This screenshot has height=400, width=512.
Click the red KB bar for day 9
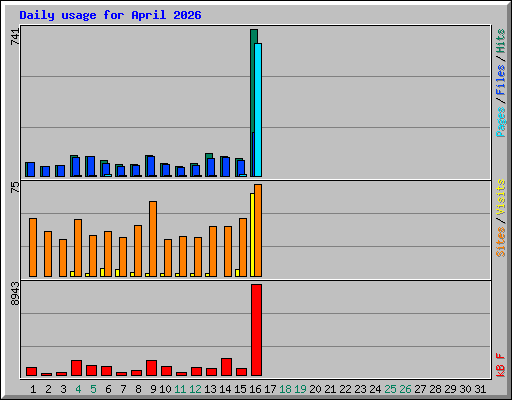pos(151,368)
